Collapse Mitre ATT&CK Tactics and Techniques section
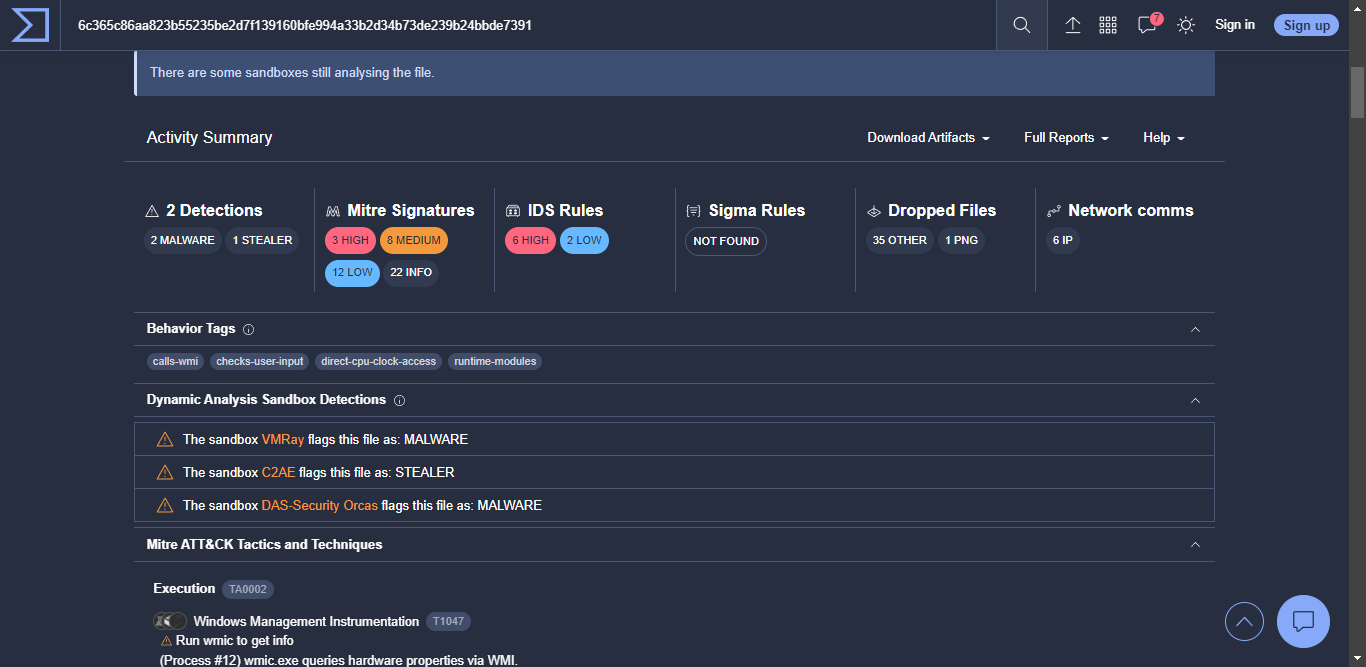Viewport: 1366px width, 667px height. point(1195,545)
